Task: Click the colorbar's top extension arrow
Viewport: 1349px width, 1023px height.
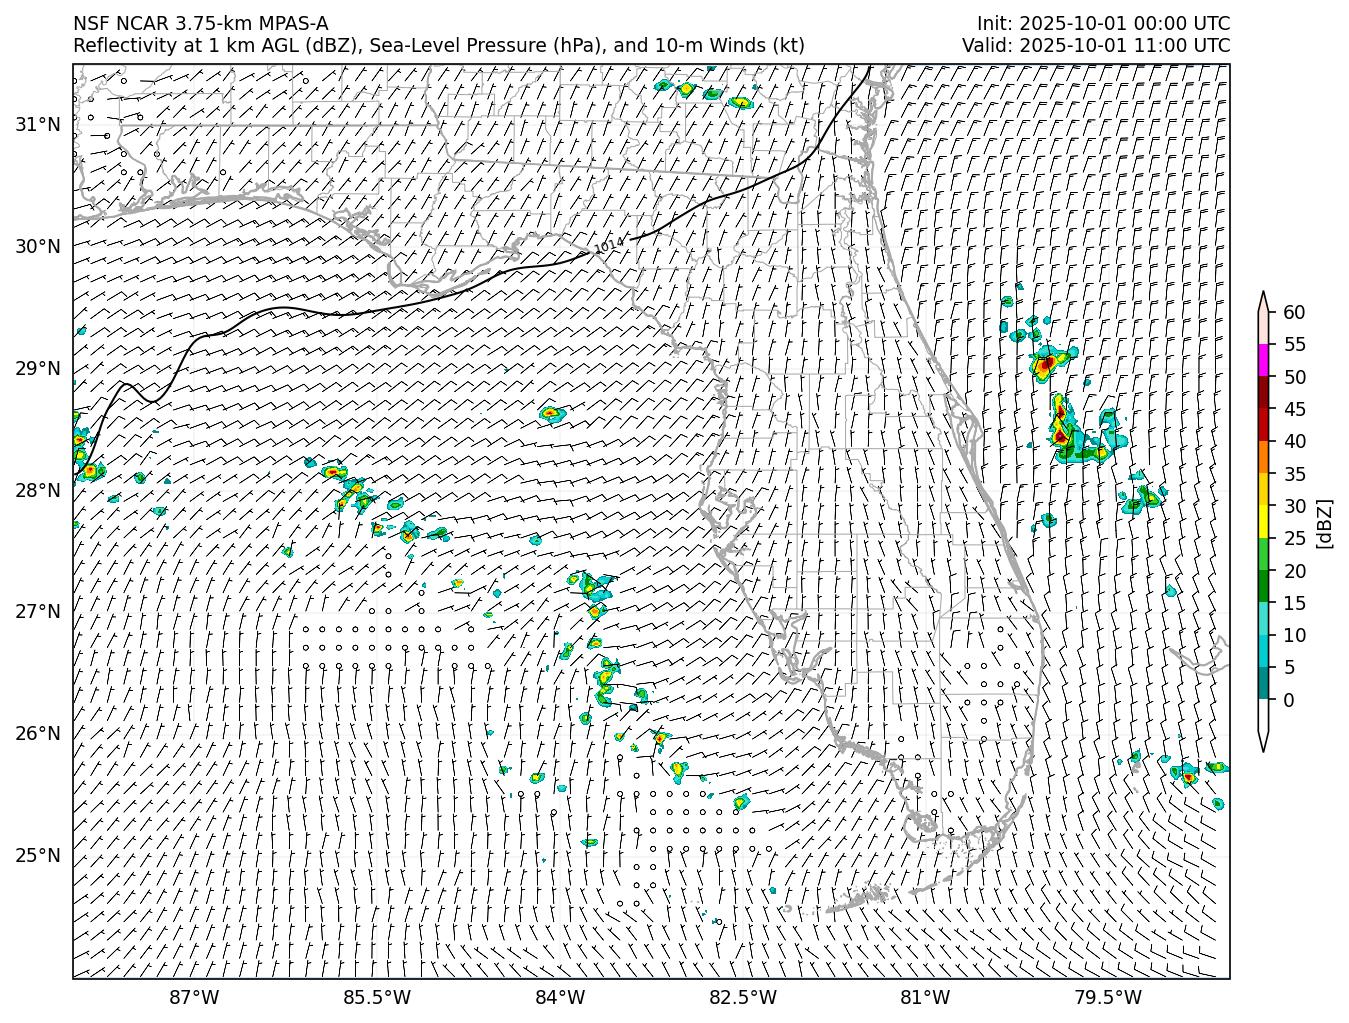Action: click(1263, 301)
